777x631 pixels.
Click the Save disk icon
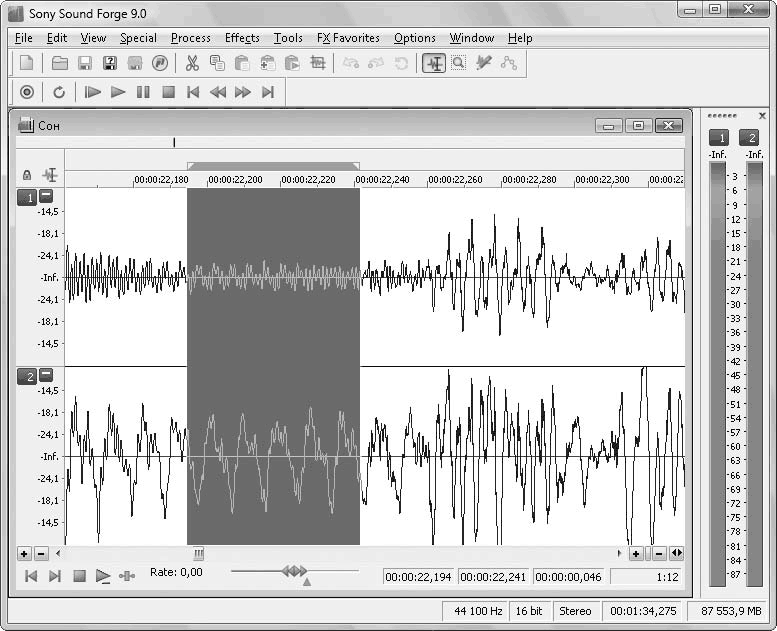click(x=85, y=63)
